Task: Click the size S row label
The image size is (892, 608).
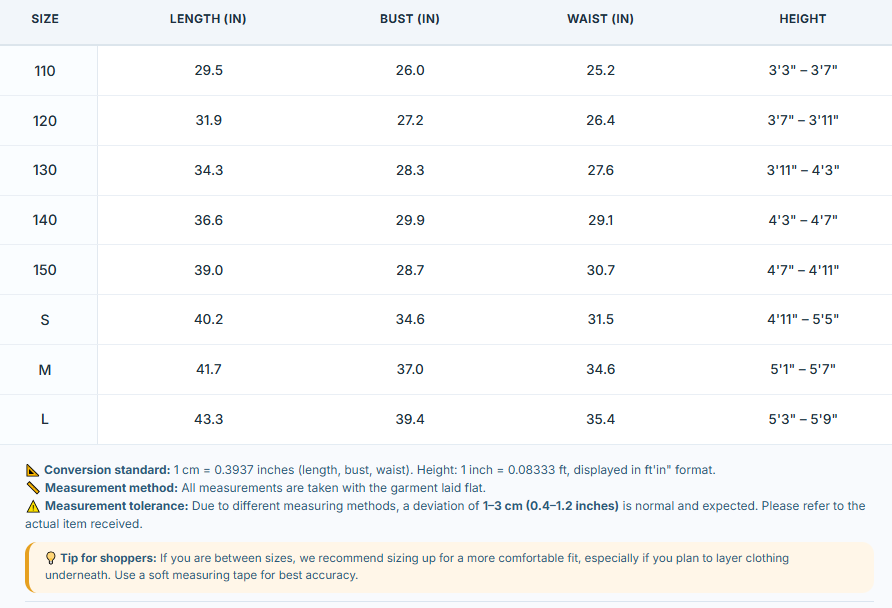Action: point(45,320)
